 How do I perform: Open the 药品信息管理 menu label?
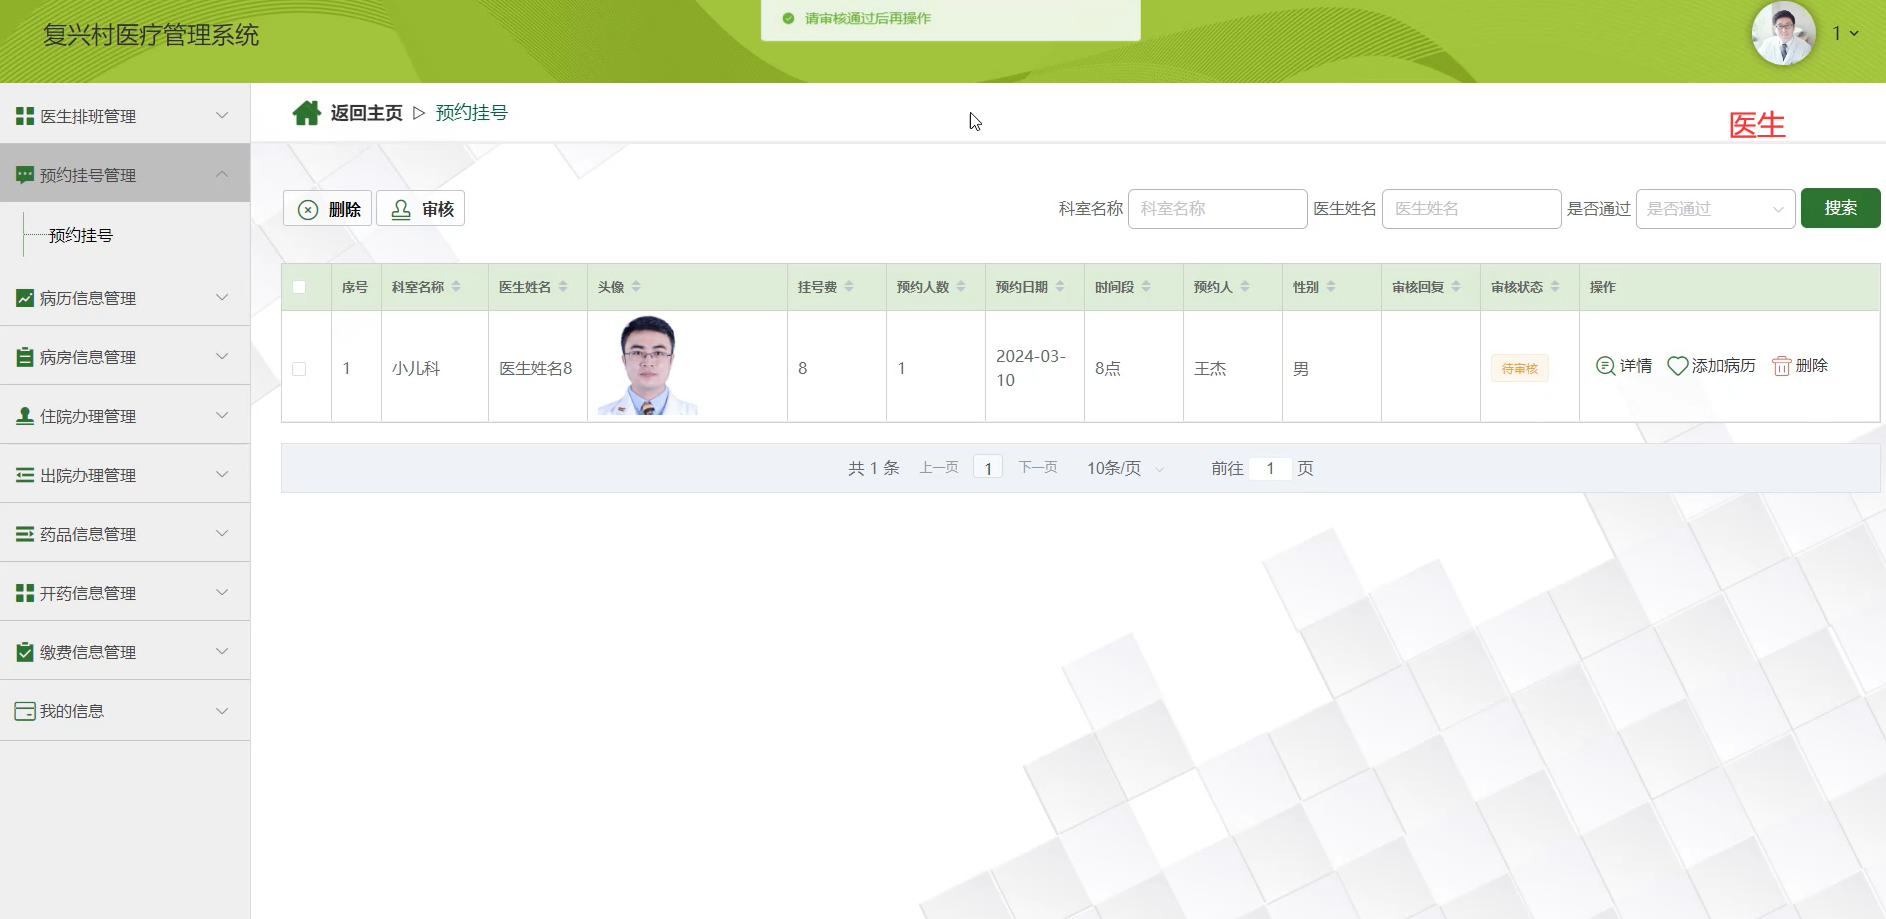coord(88,534)
